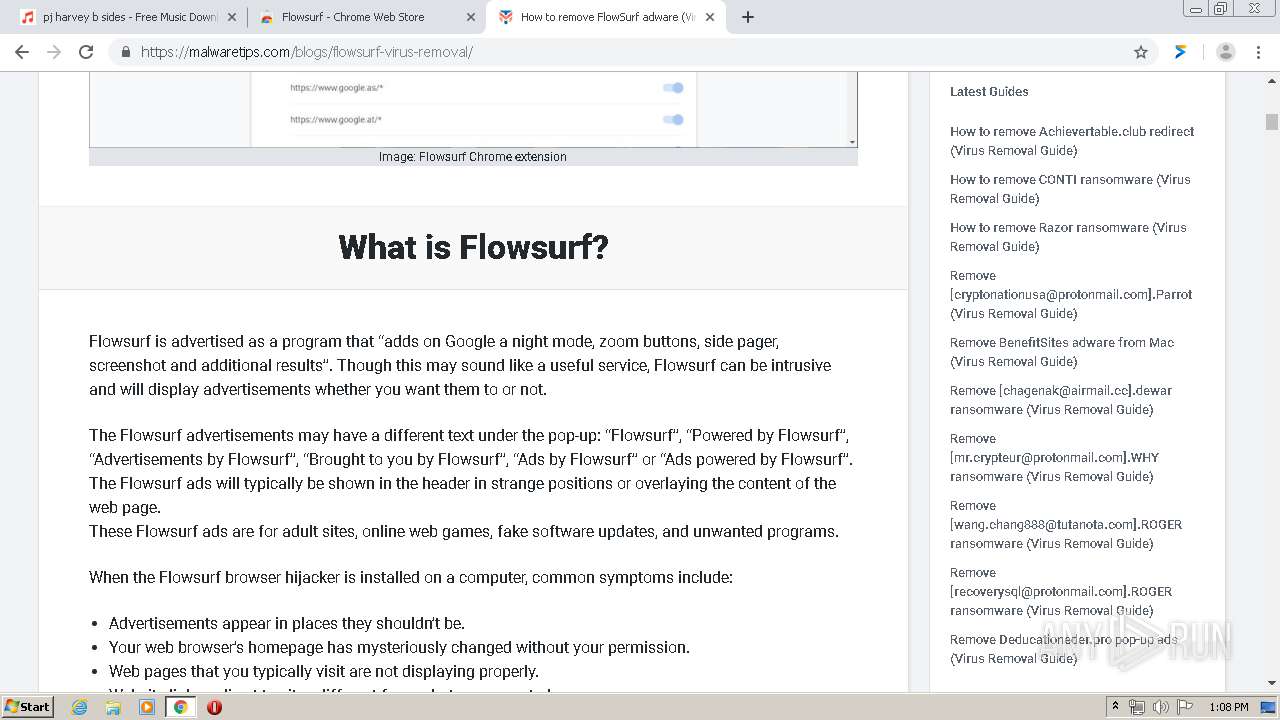Open a new tab with the plus button
Image resolution: width=1280 pixels, height=720 pixels.
point(748,17)
